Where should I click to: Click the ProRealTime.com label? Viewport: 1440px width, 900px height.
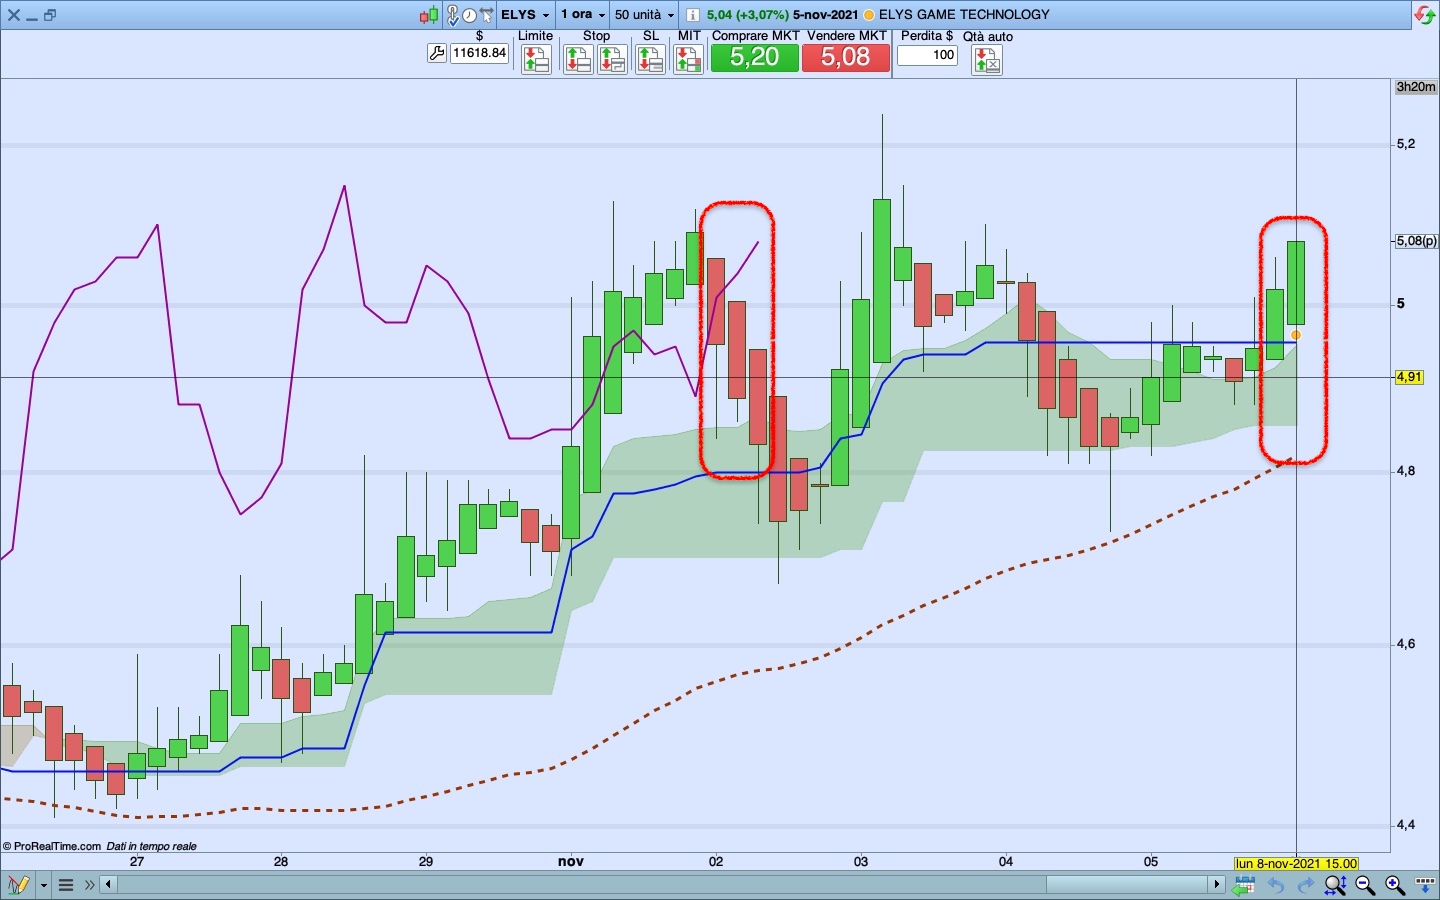pos(57,846)
